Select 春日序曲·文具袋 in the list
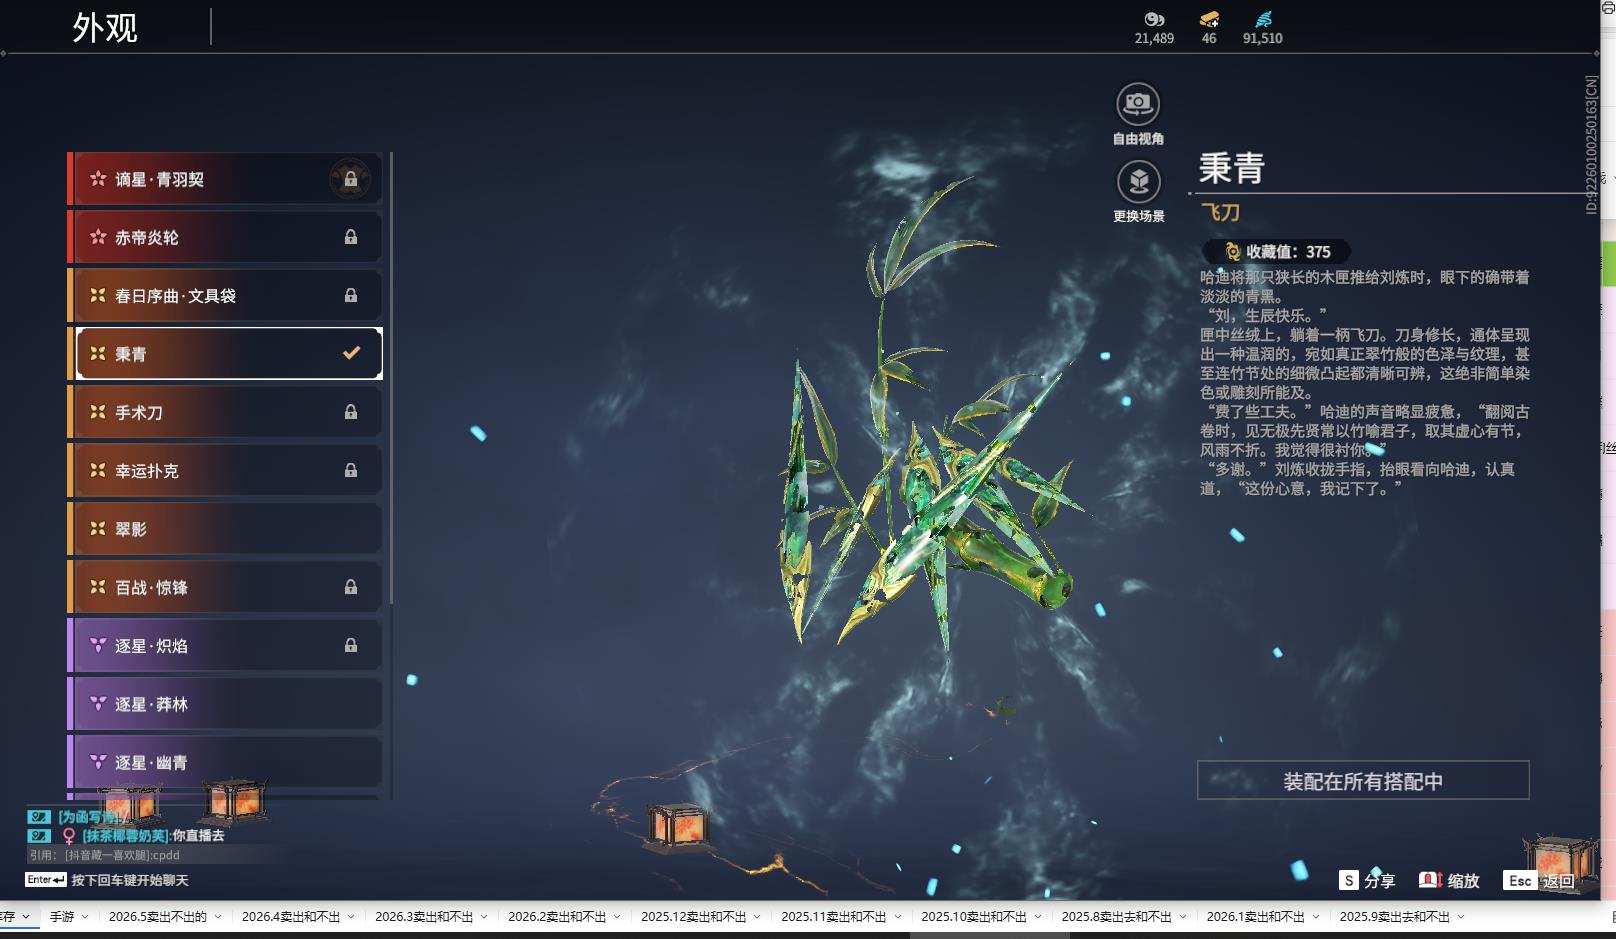 (225, 295)
